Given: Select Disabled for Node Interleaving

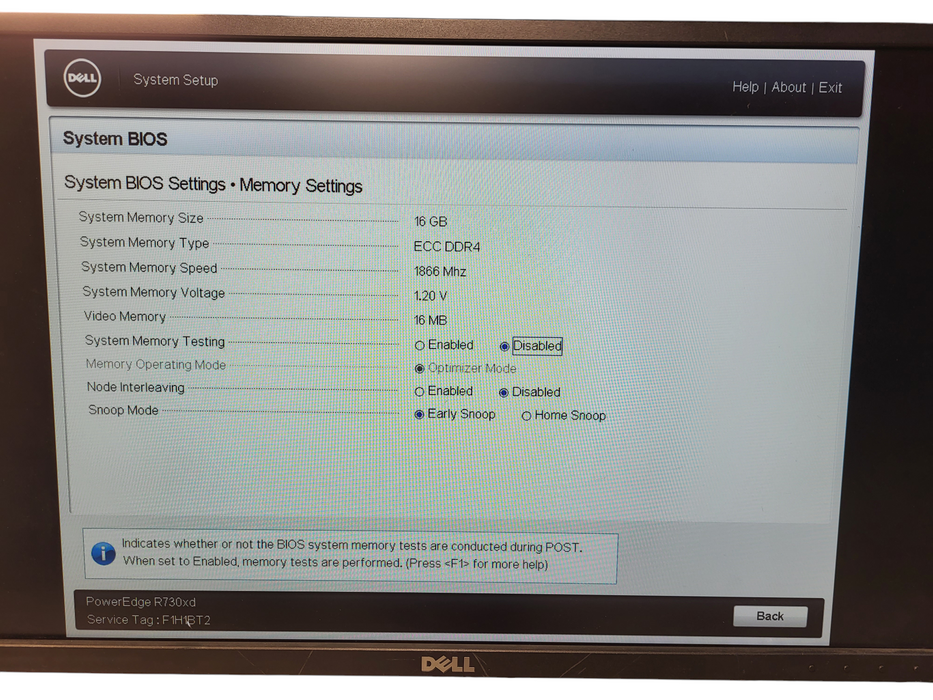Looking at the screenshot, I should 503,392.
